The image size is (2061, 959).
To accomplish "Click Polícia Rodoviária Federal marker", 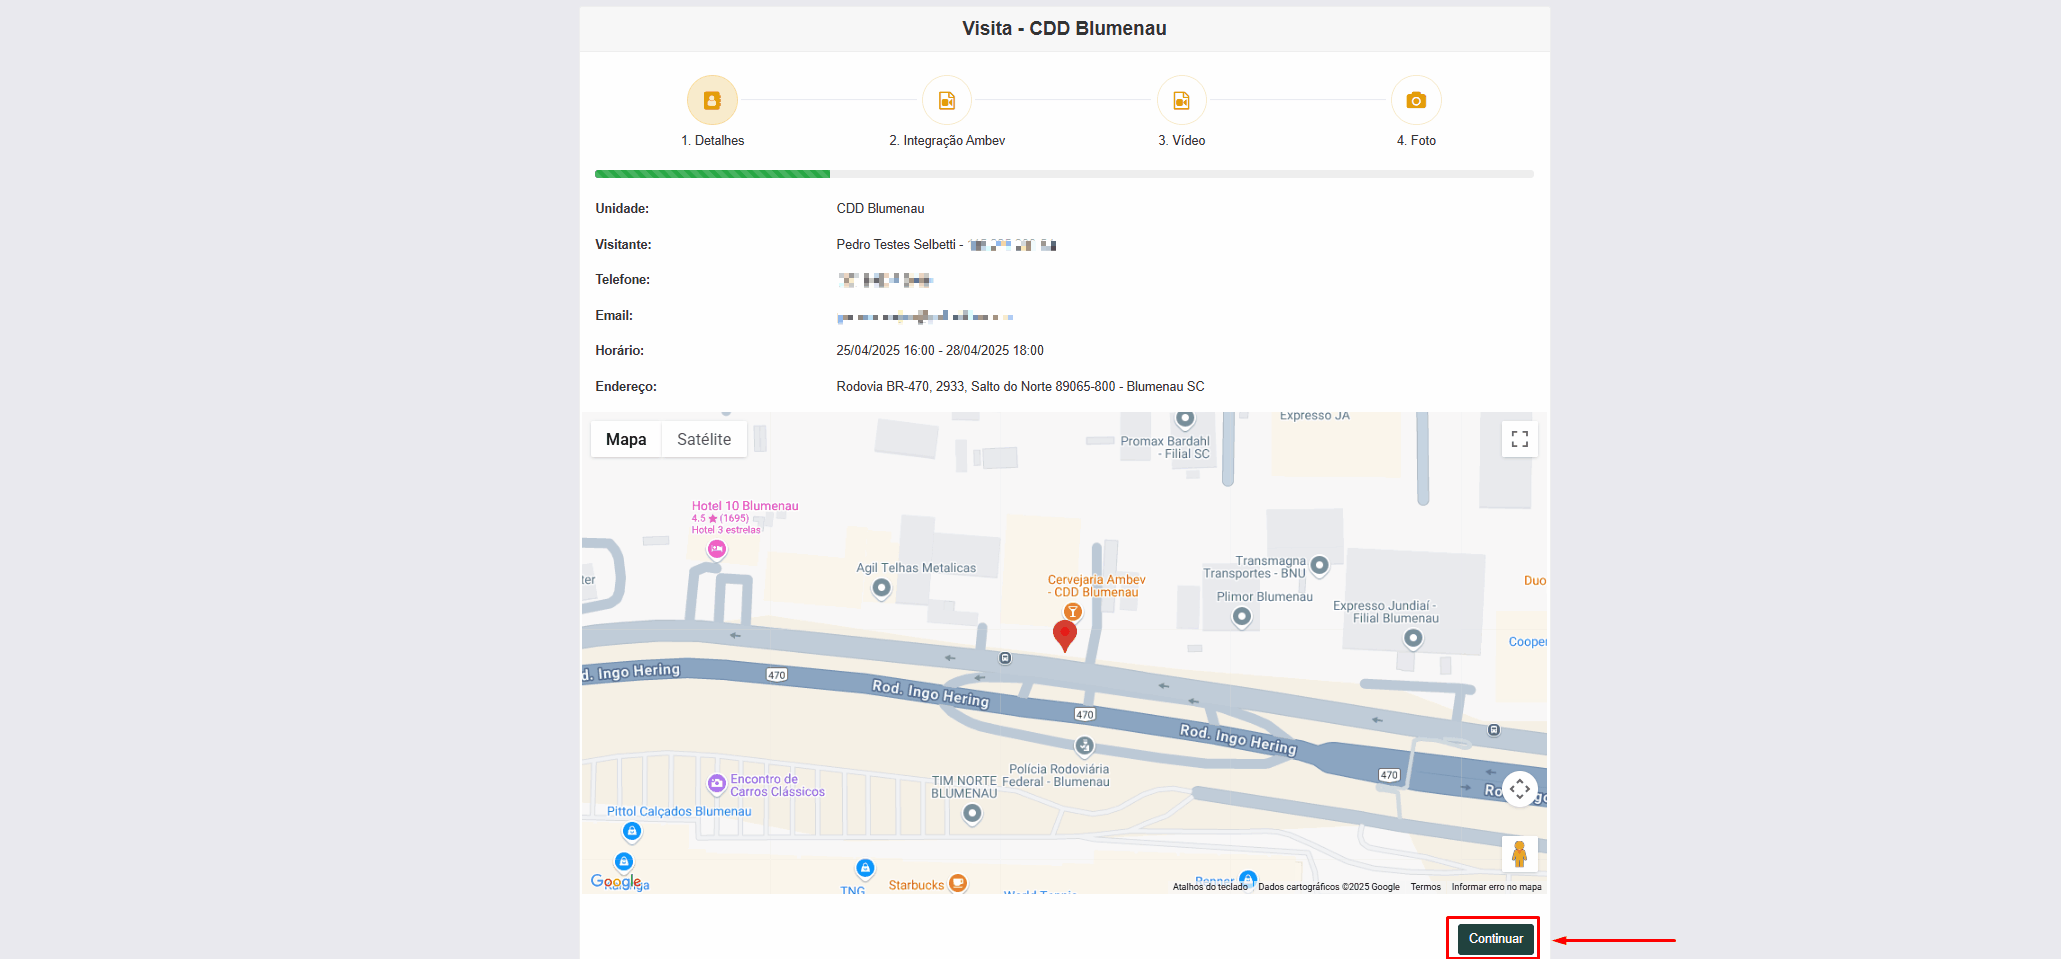I will 1084,745.
